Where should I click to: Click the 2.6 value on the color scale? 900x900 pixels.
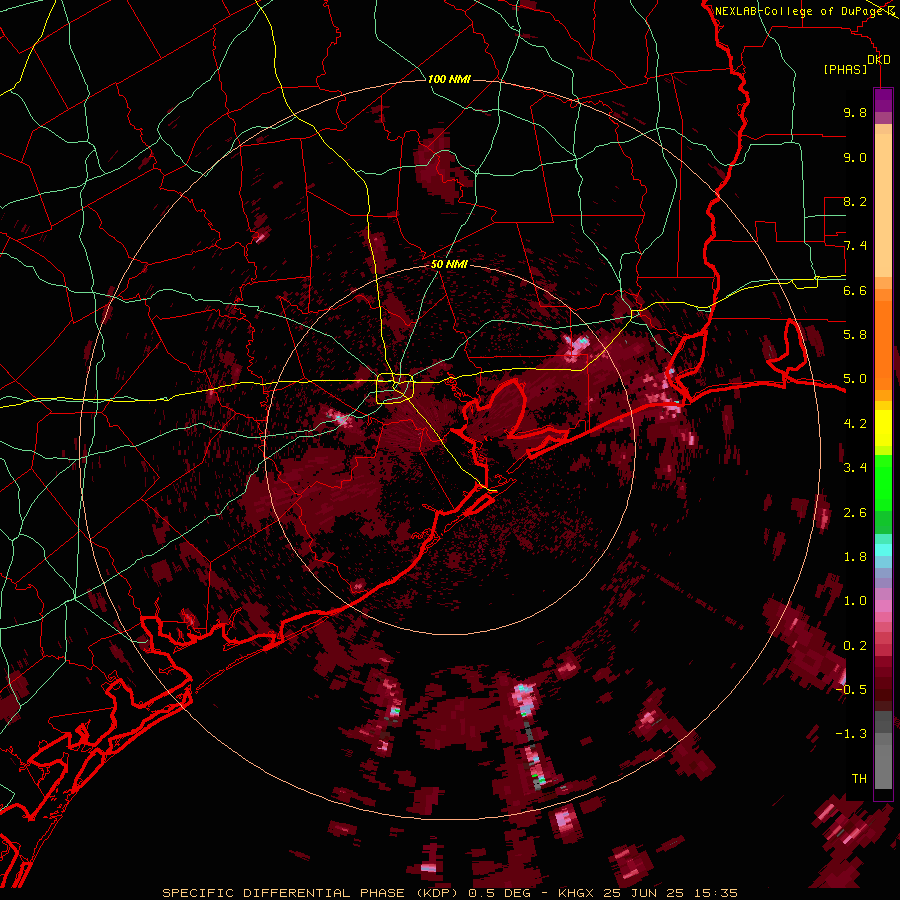[855, 513]
